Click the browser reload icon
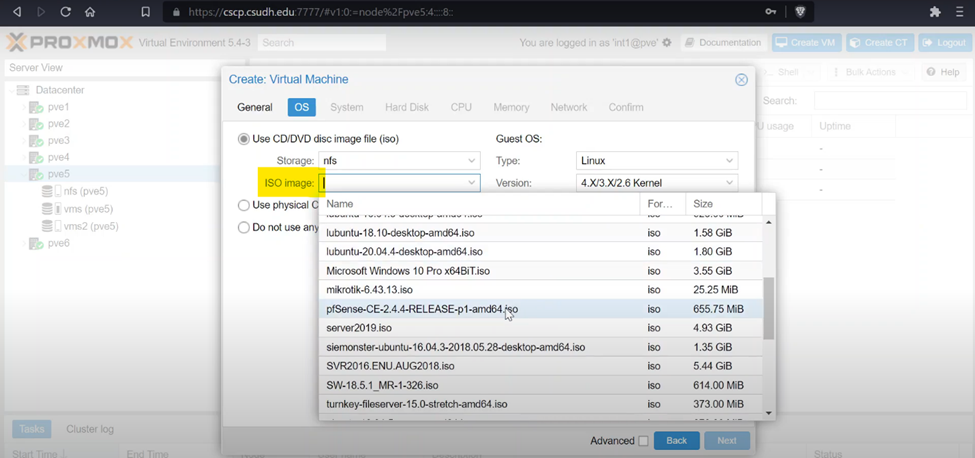 [x=65, y=12]
